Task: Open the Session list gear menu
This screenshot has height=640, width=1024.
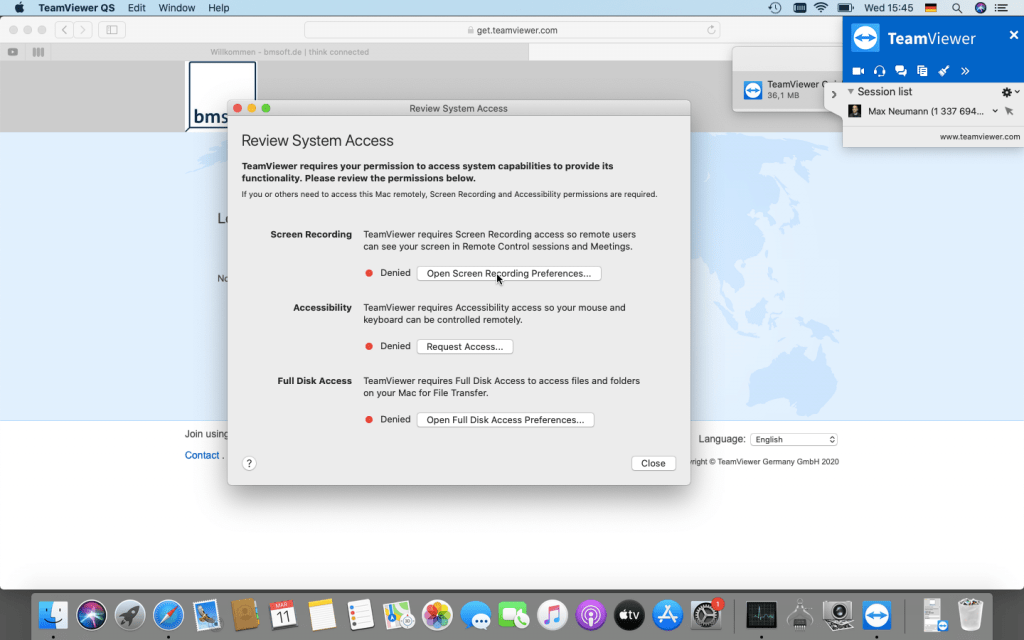Action: 1010,92
